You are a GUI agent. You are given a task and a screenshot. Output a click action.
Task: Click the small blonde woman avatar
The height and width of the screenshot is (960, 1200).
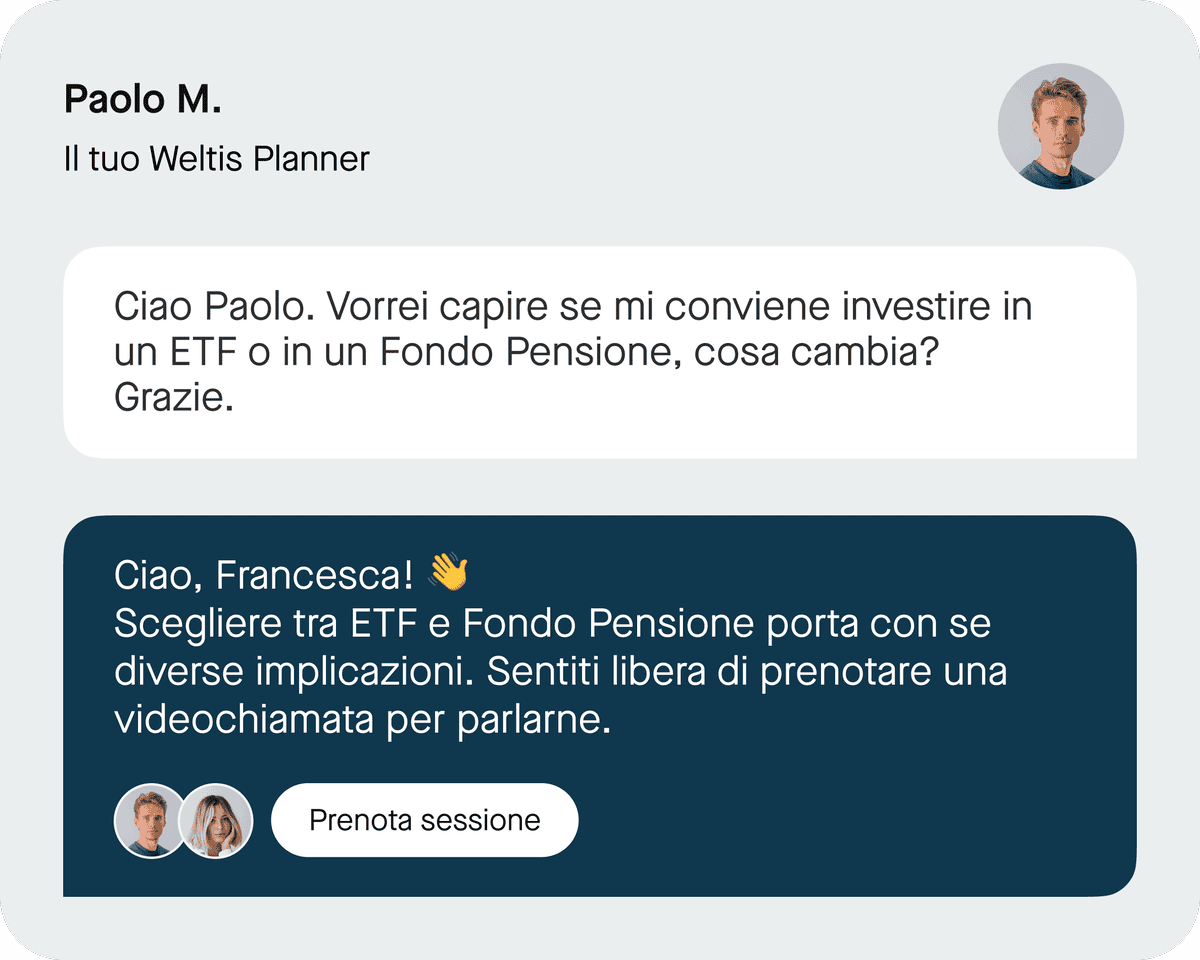click(x=216, y=820)
